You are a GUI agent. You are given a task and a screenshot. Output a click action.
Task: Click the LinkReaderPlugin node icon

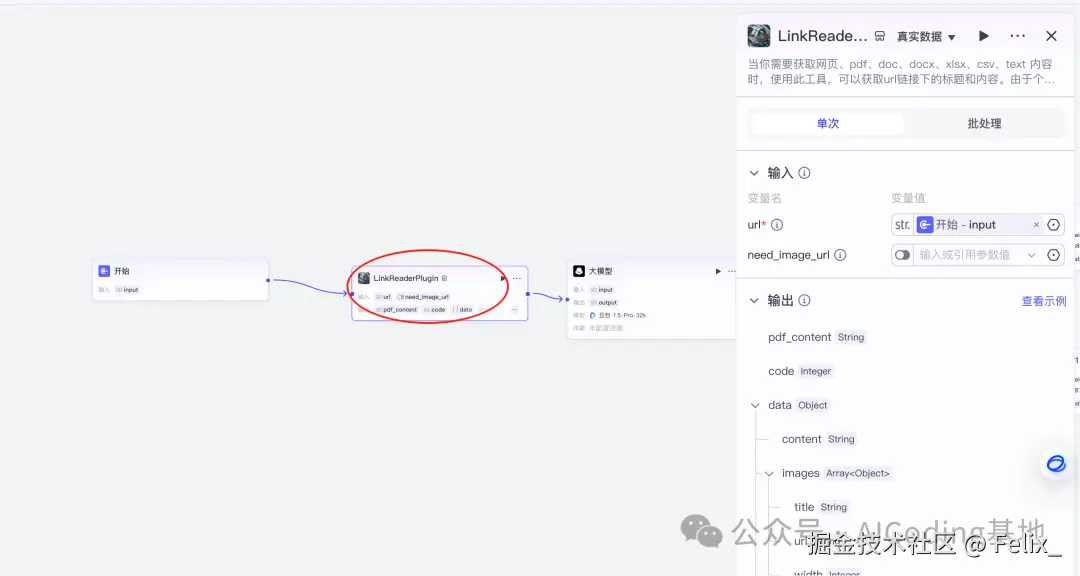(x=364, y=278)
